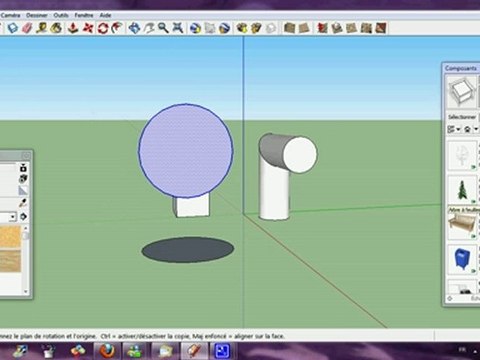Select the Make Component tool
The image size is (480, 360).
(x=13, y=28)
